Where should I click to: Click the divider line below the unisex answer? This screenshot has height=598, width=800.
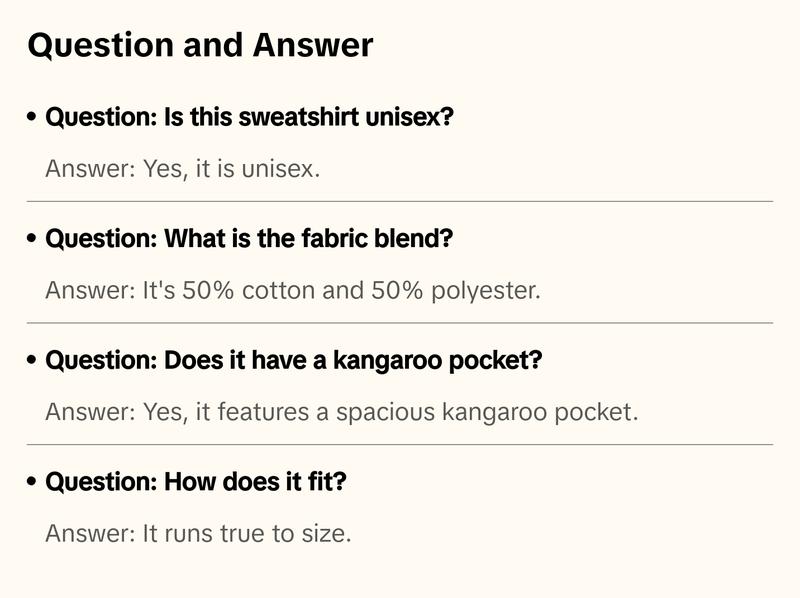tap(400, 201)
